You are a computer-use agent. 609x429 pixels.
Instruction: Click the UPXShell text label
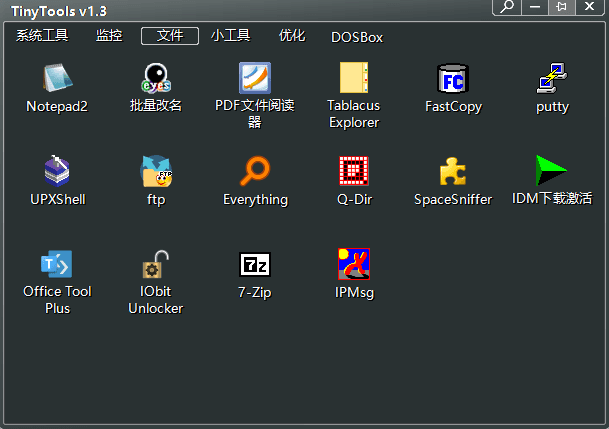point(57,199)
